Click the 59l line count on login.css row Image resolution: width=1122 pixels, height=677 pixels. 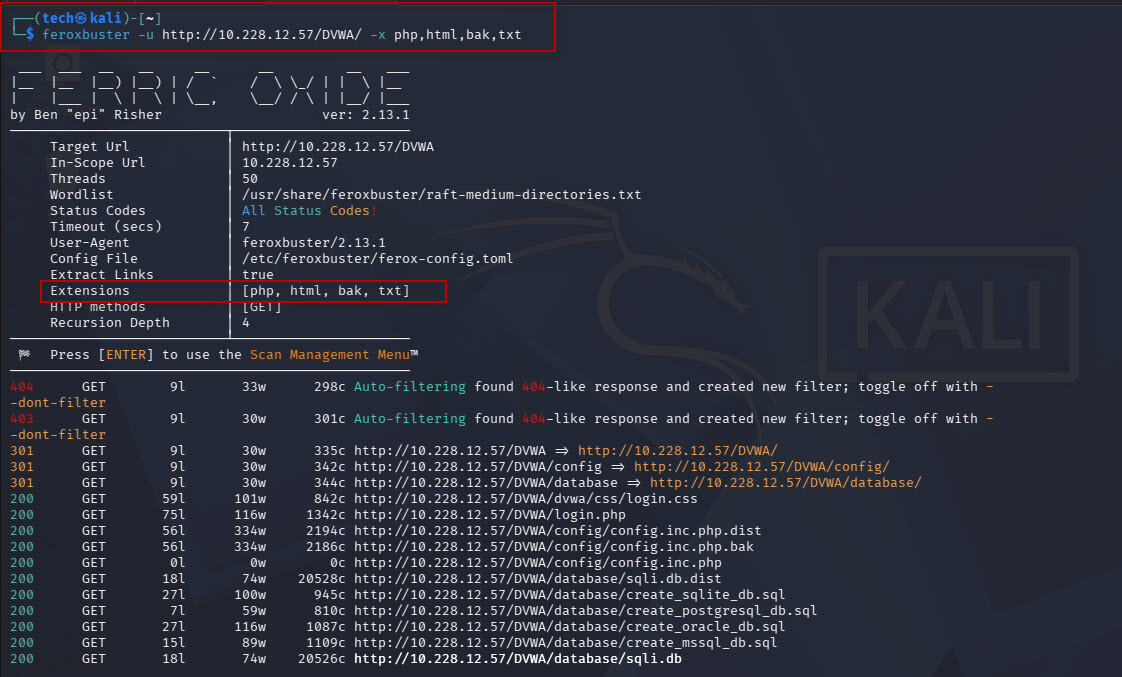click(174, 499)
